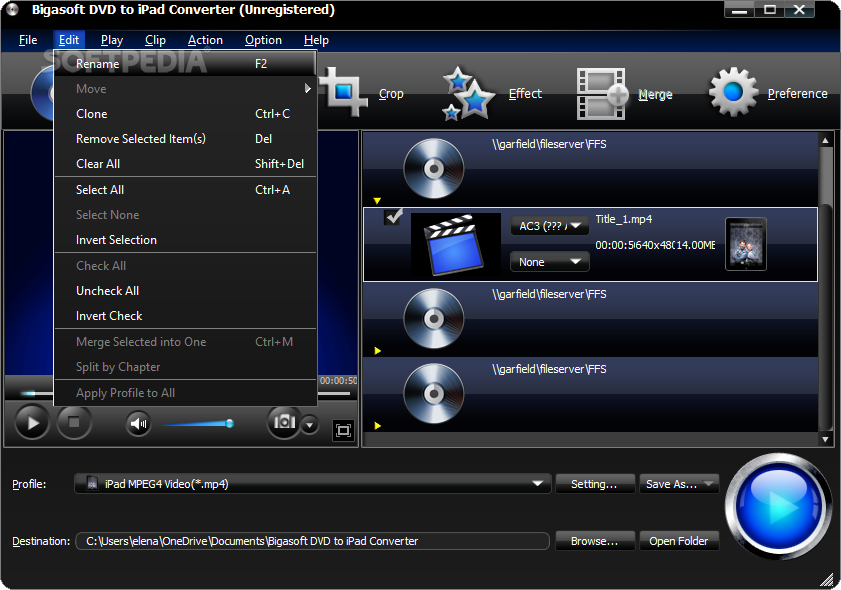Click the Open Folder button
841x590 pixels.
click(678, 541)
